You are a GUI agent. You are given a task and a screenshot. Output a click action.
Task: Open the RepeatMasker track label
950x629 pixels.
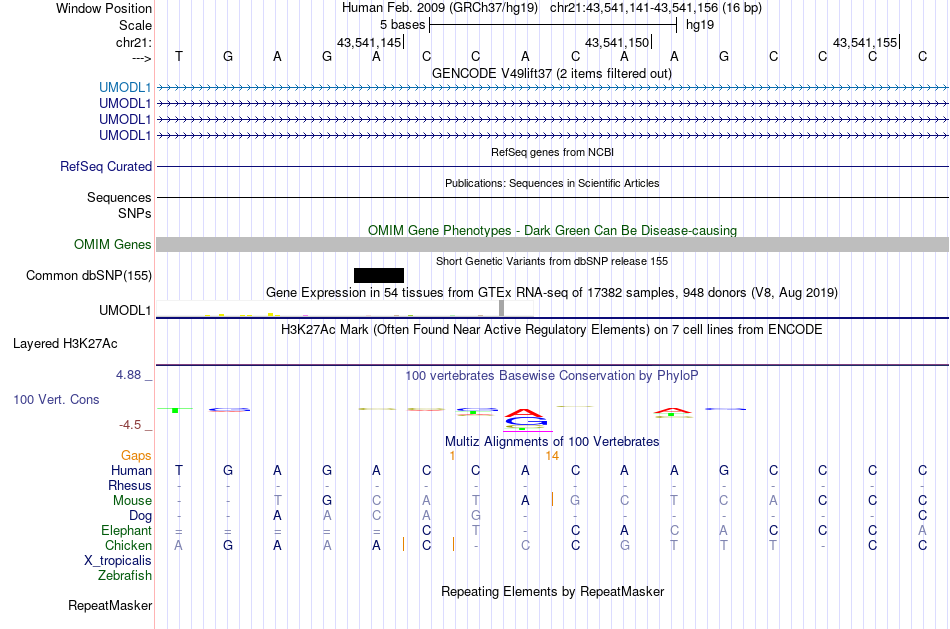110,605
